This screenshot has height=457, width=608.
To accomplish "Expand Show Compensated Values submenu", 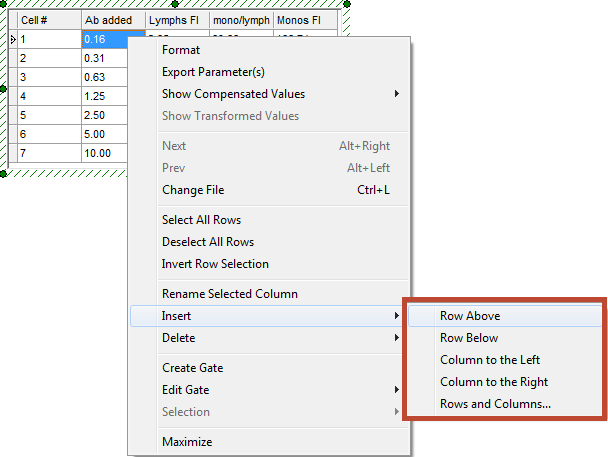I will 233,94.
